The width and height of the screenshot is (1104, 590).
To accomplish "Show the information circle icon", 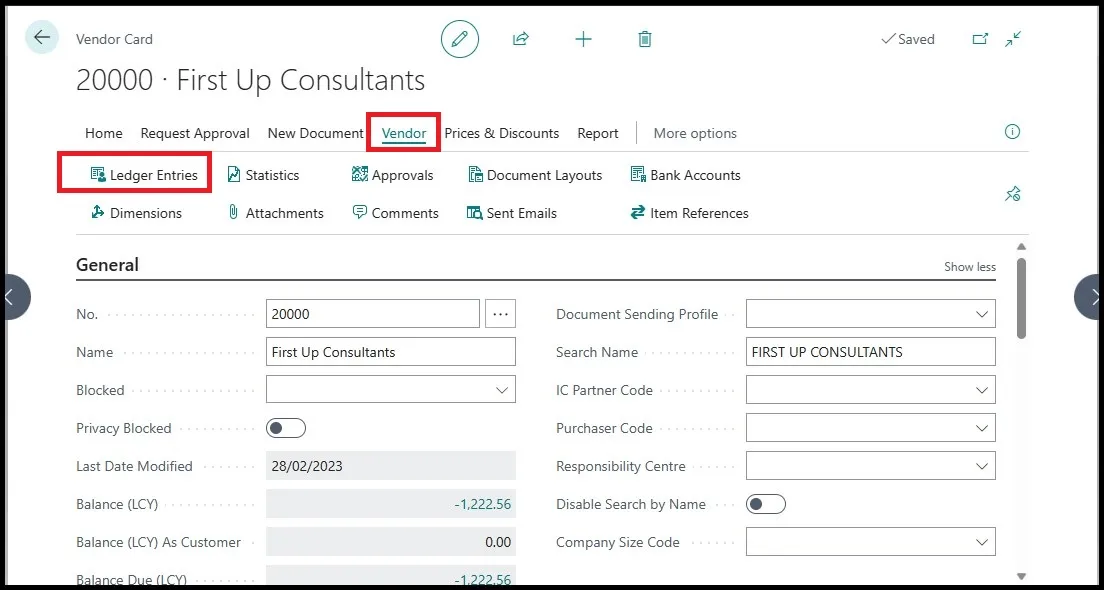I will pos(1012,132).
